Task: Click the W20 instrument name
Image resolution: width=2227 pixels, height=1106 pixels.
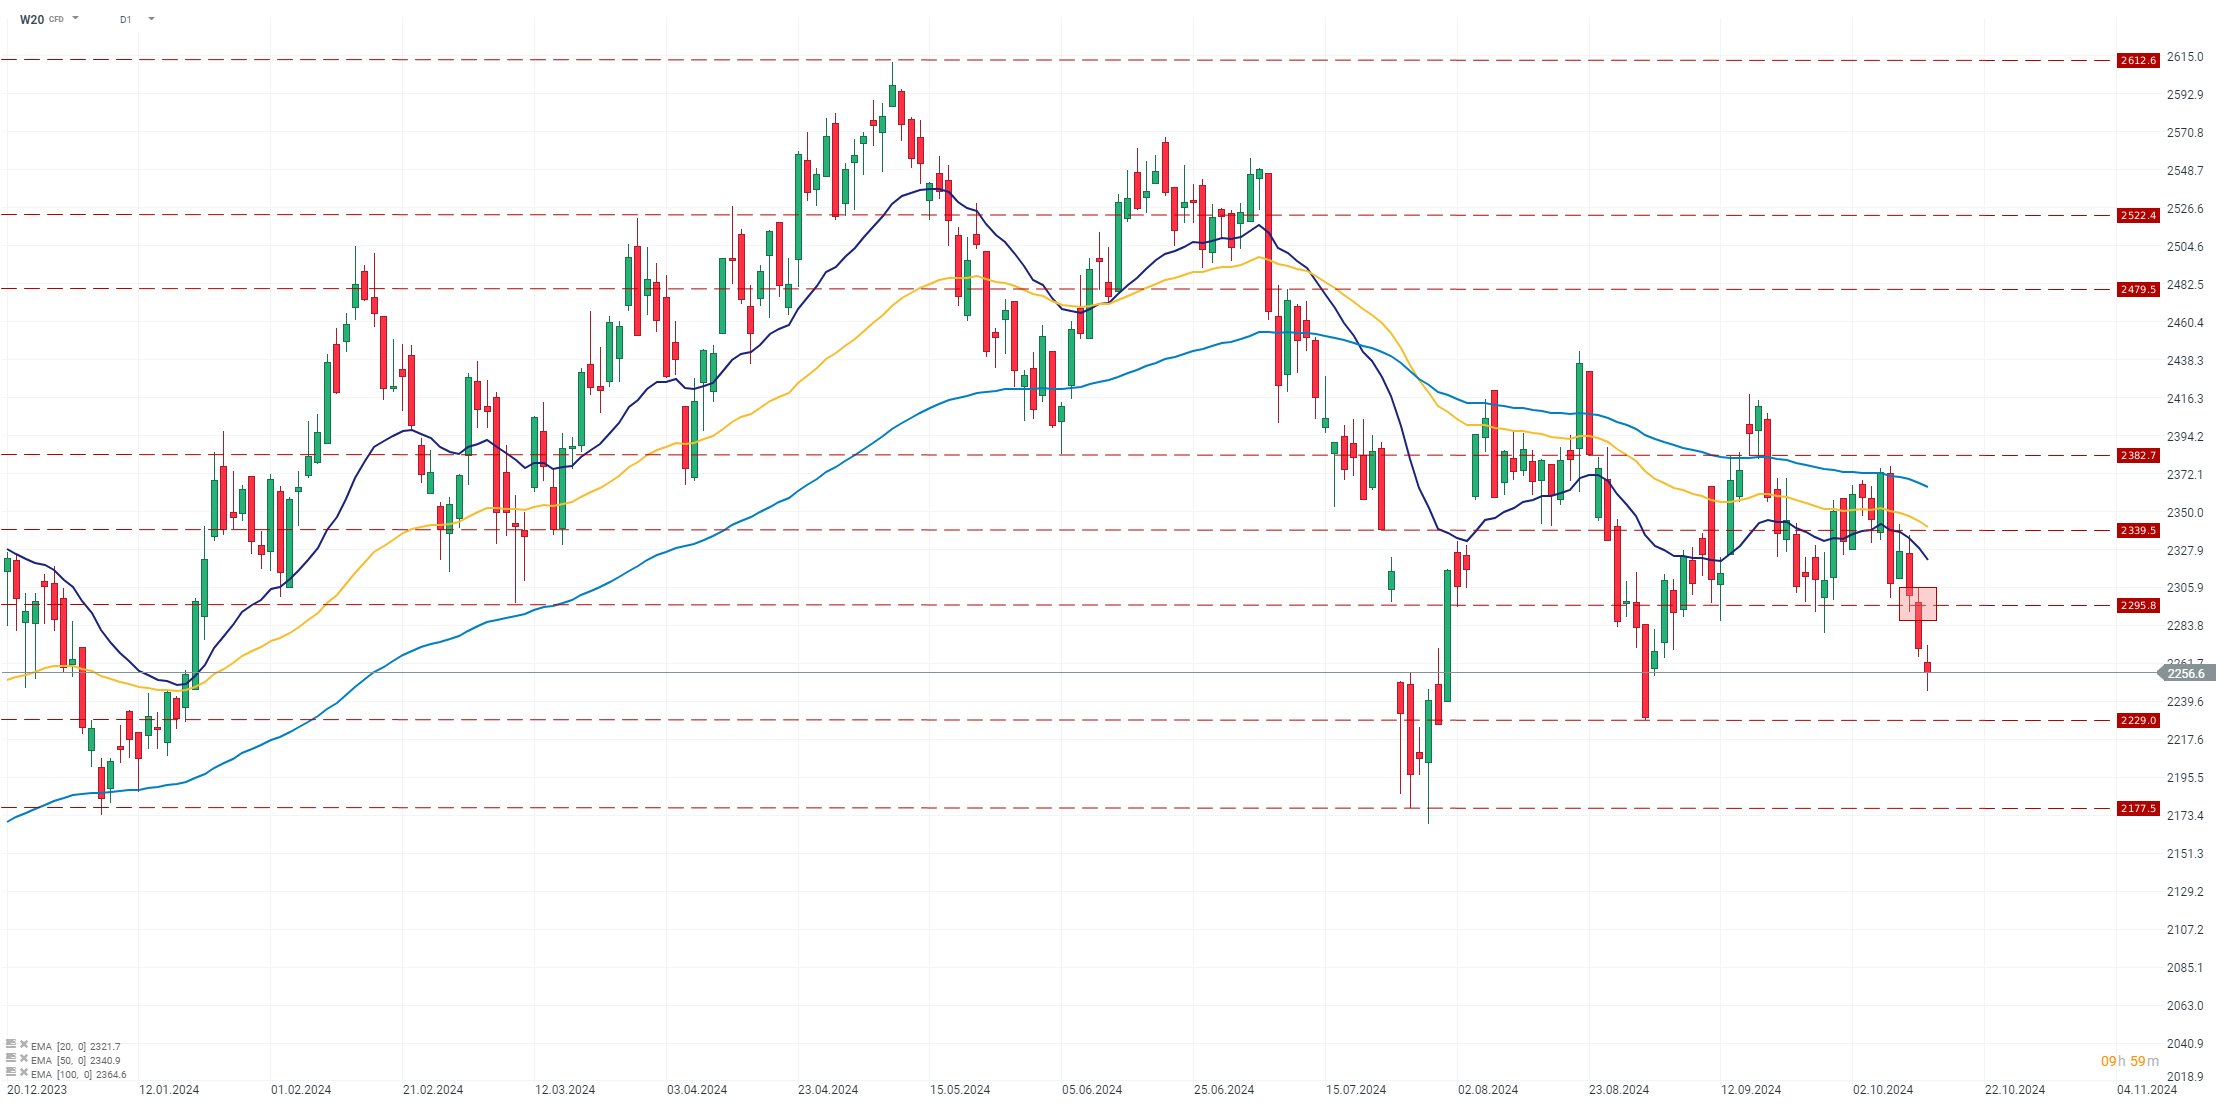Action: click(x=32, y=20)
